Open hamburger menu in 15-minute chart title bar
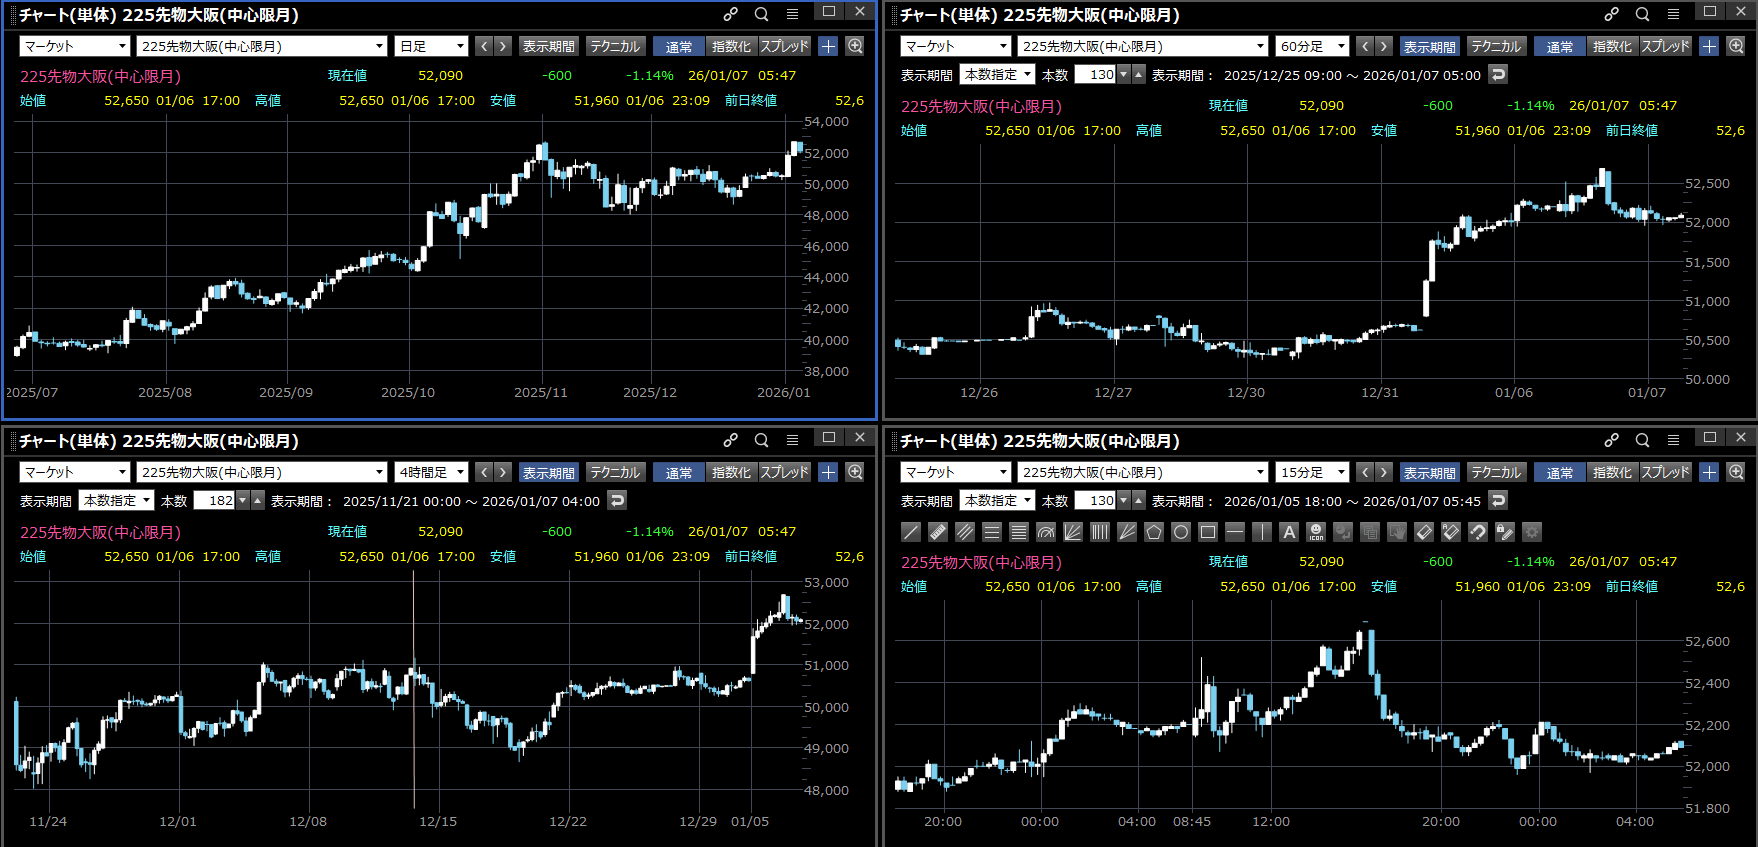1758x847 pixels. (1673, 440)
